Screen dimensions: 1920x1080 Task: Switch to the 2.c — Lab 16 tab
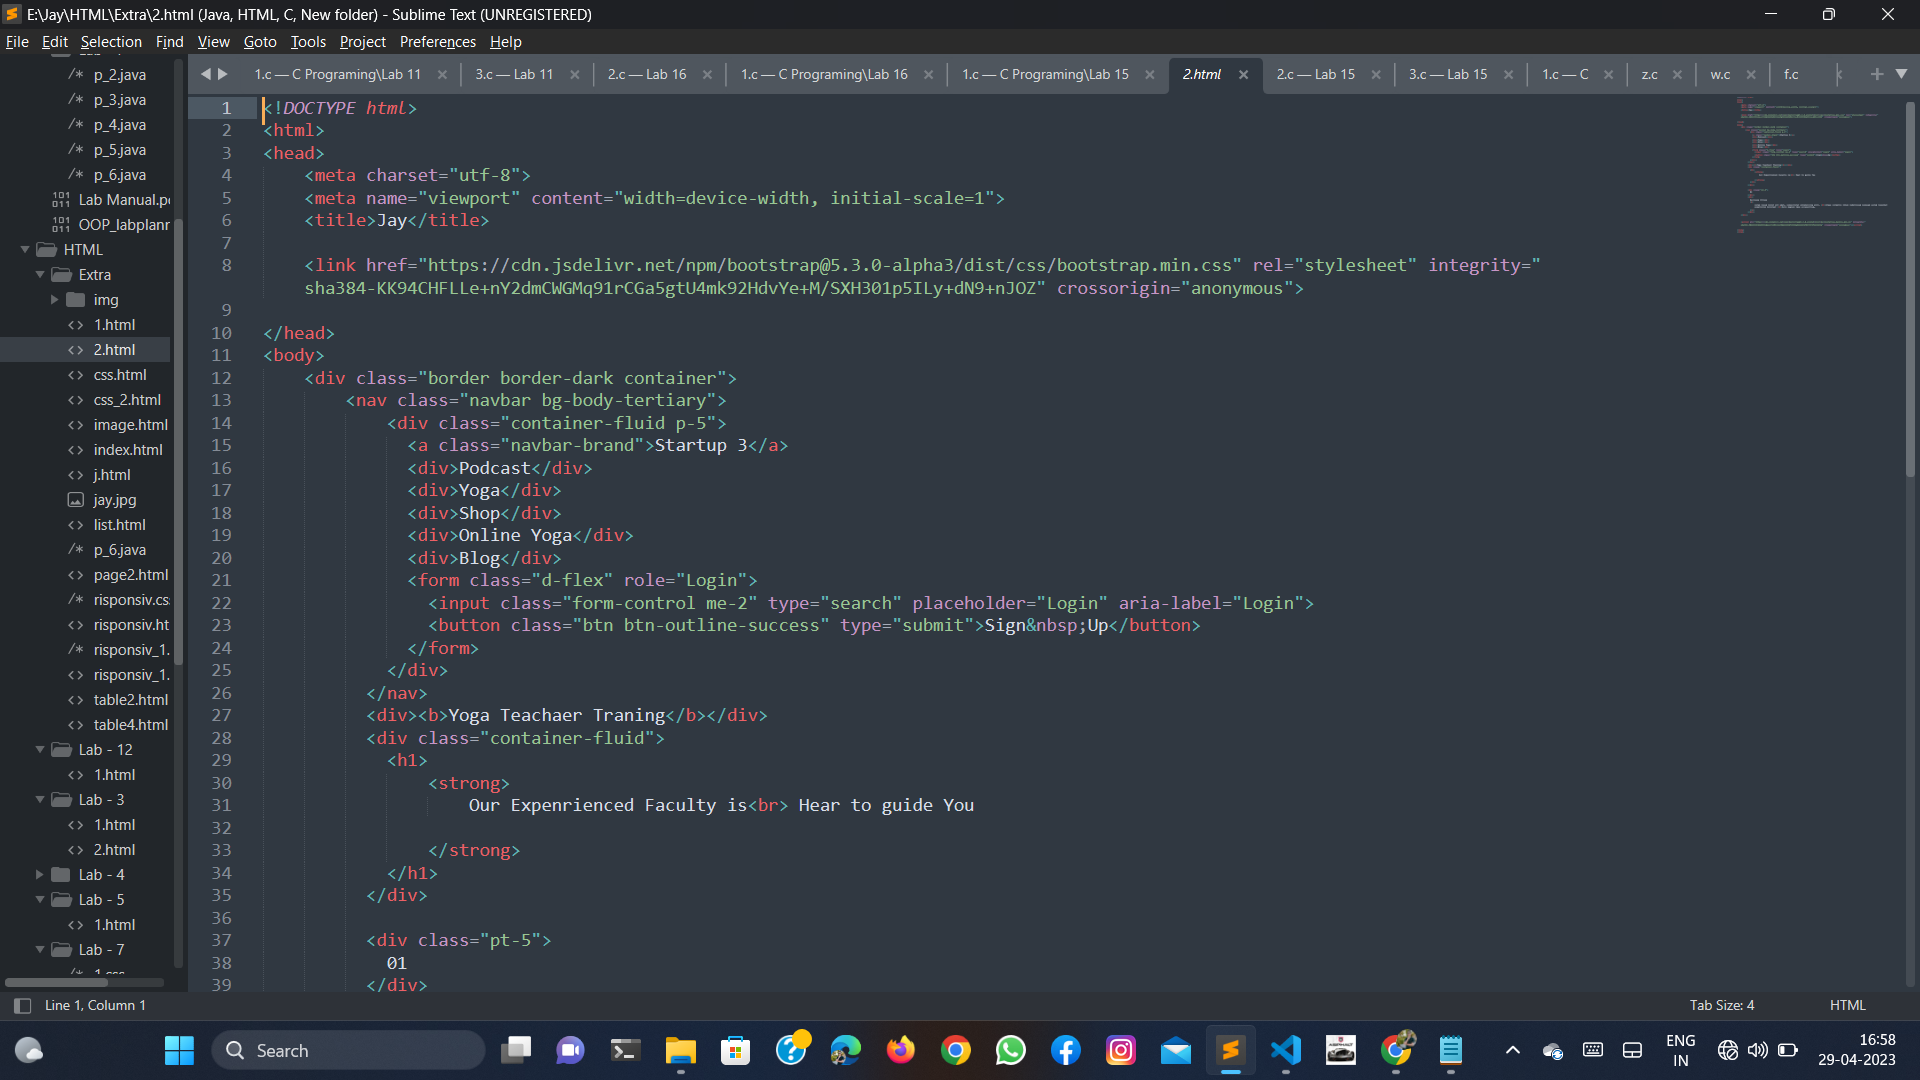(x=646, y=75)
